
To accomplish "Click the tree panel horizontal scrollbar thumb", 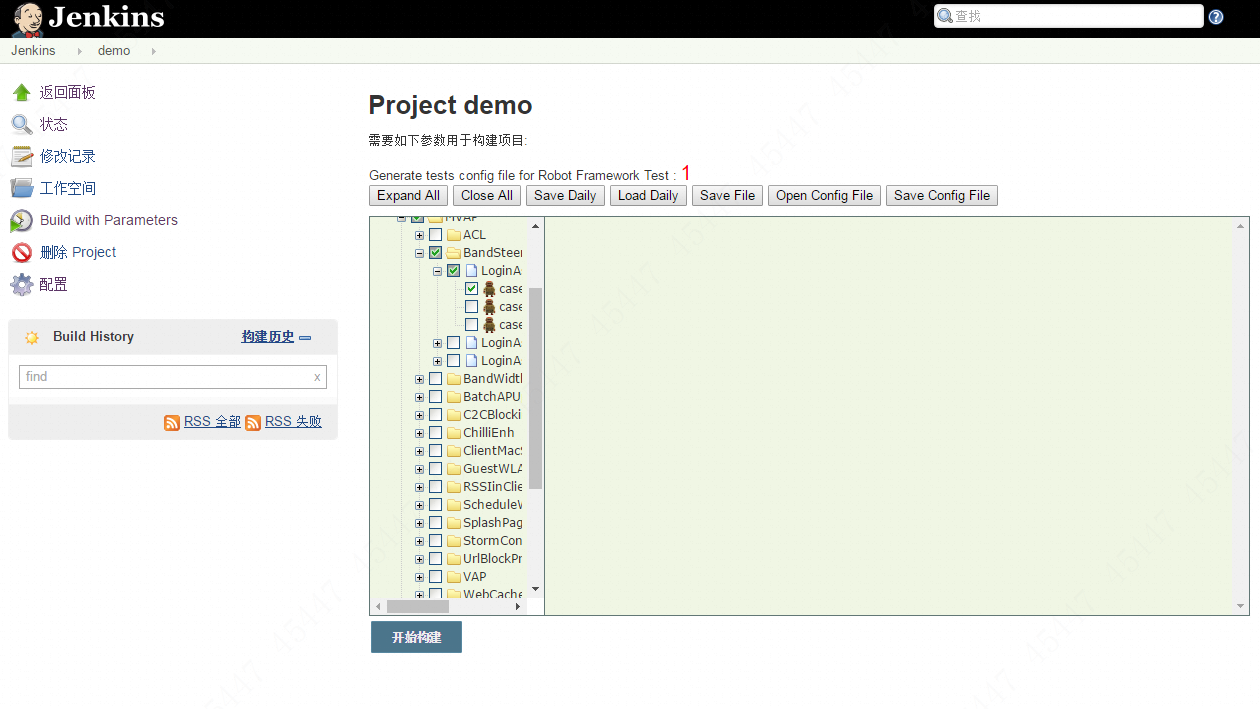I will (418, 606).
